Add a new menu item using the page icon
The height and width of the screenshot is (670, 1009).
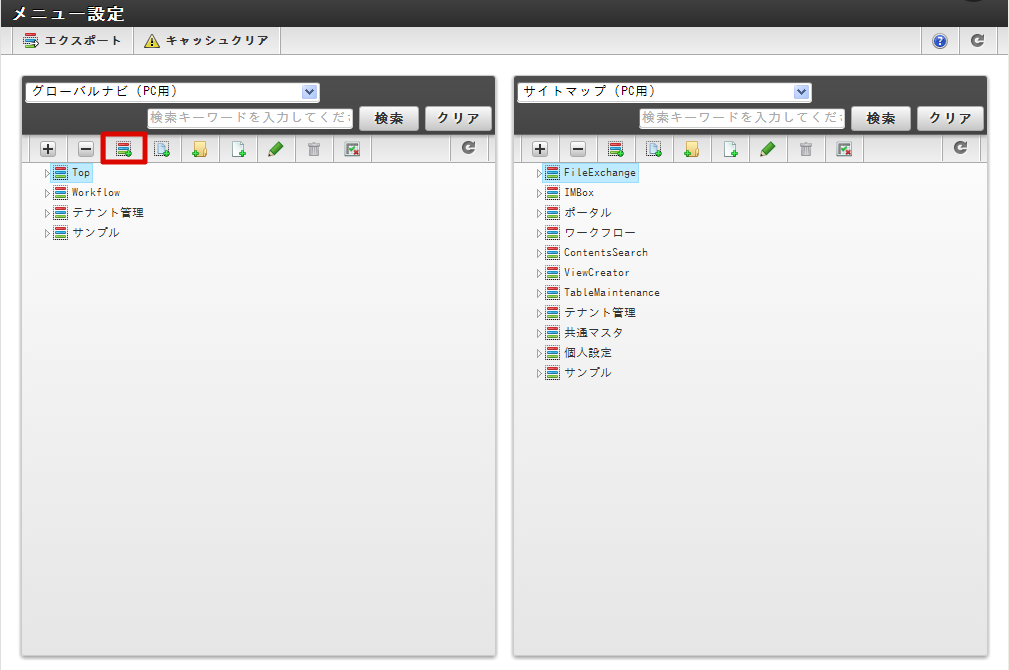[x=239, y=148]
